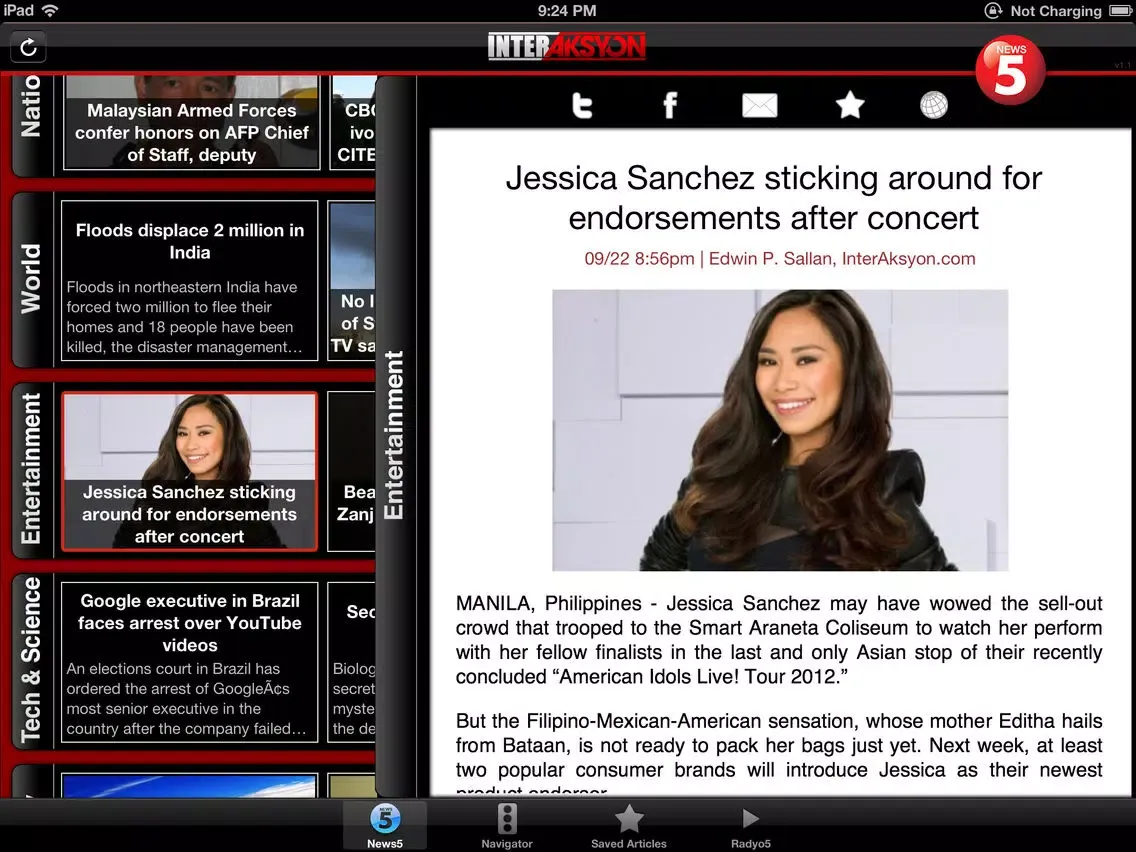Tap the rotation lock icon in status bar
This screenshot has width=1136, height=852.
[x=993, y=11]
